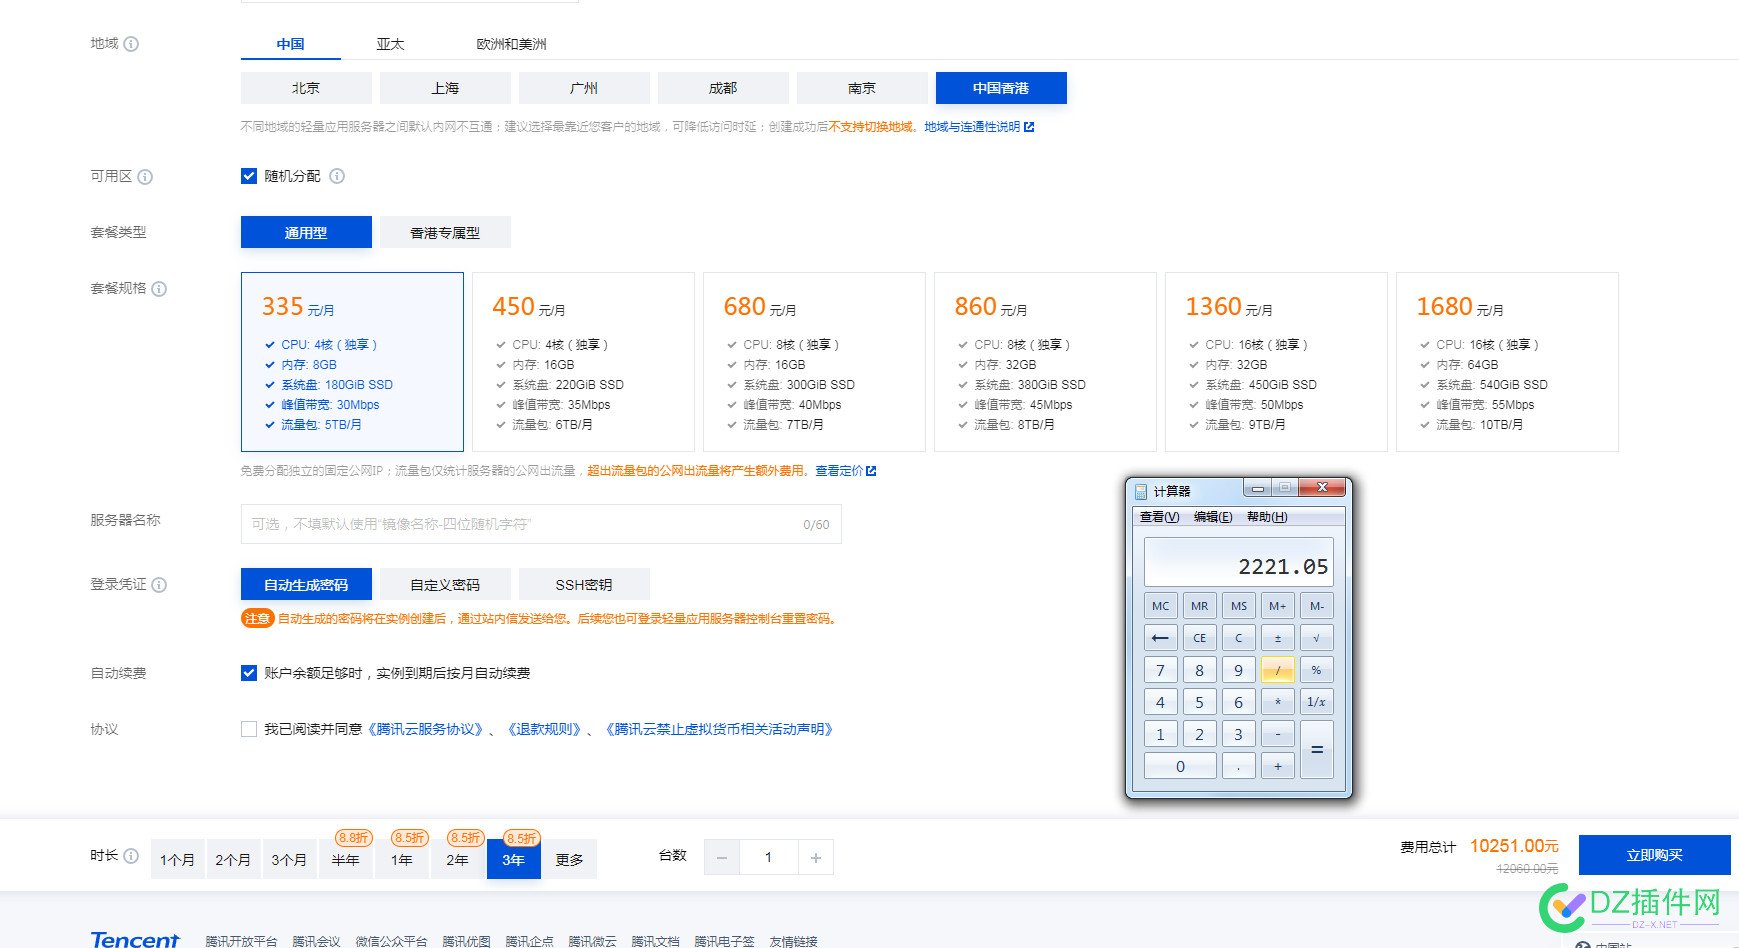The height and width of the screenshot is (948, 1739).
Task: Click the info icon next to 地域
Action: point(131,44)
